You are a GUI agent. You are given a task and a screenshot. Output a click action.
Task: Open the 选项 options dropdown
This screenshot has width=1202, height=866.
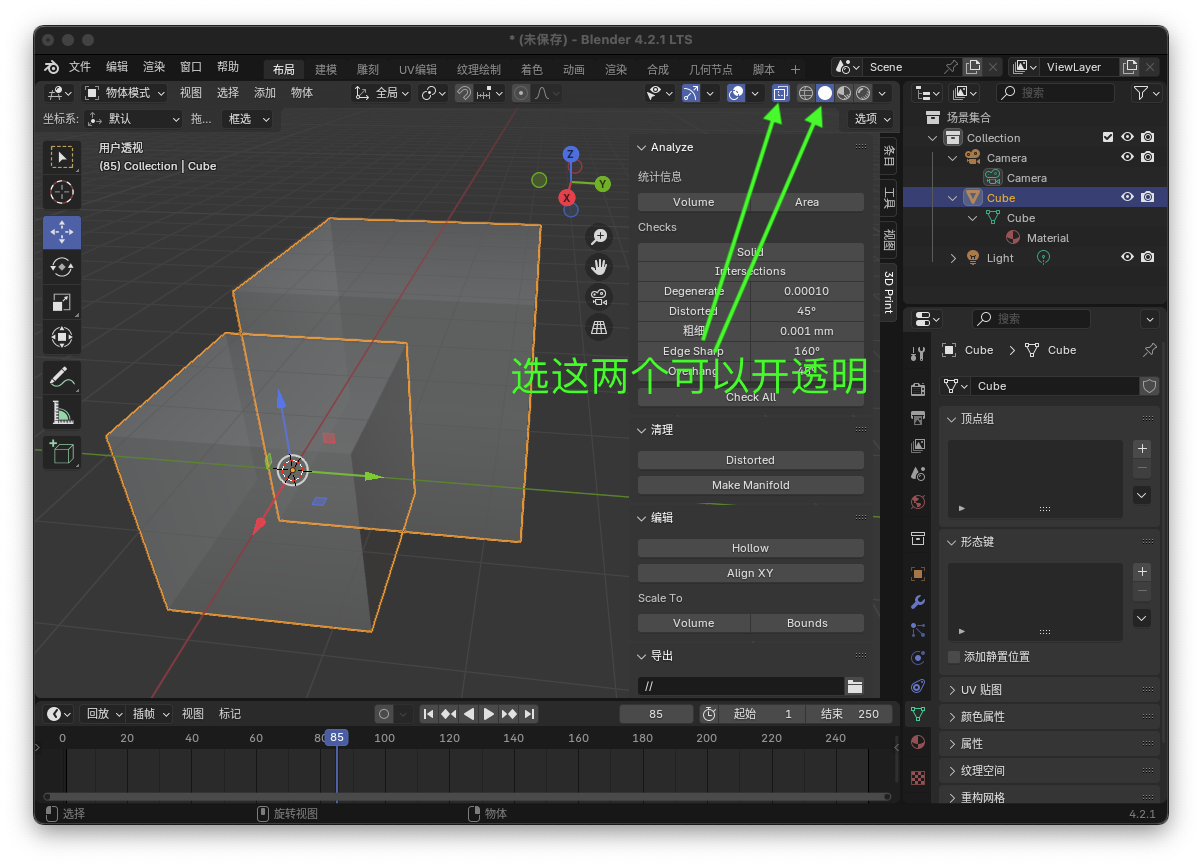(872, 119)
